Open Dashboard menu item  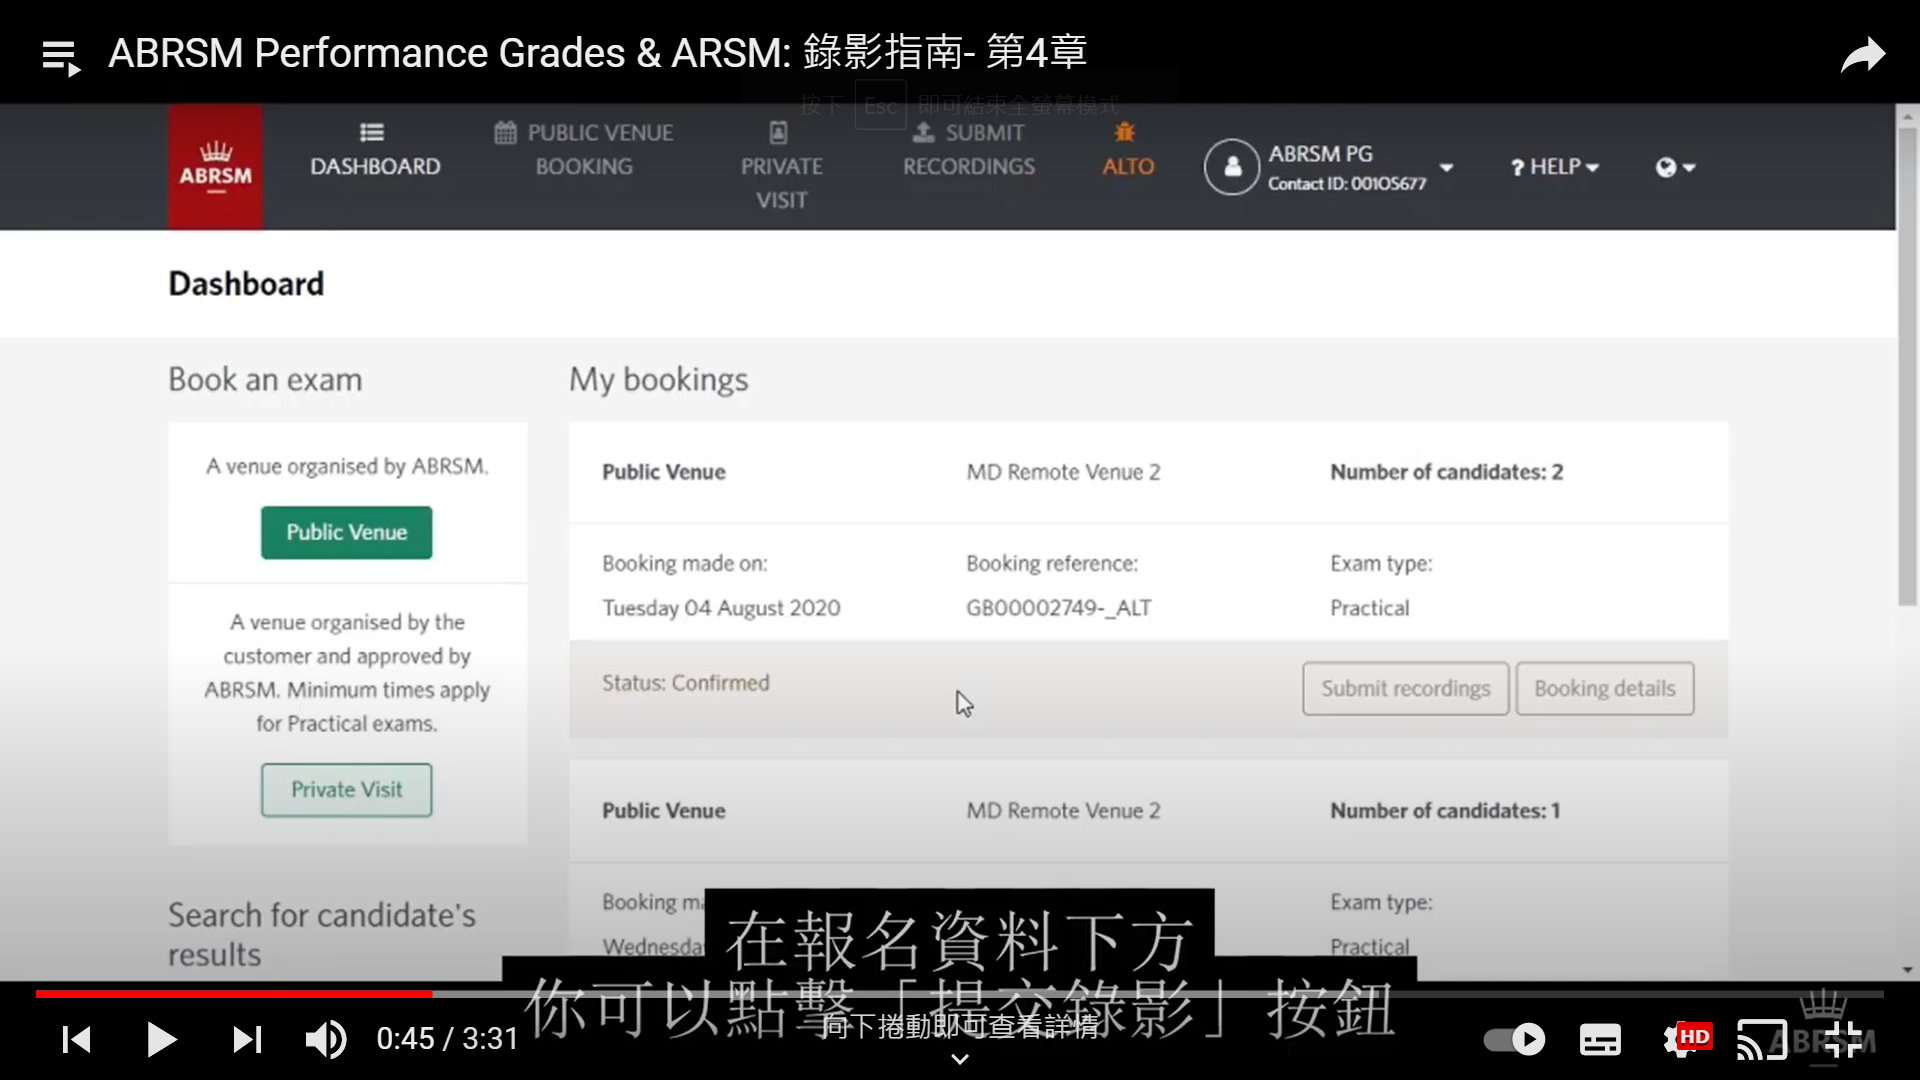(x=375, y=152)
